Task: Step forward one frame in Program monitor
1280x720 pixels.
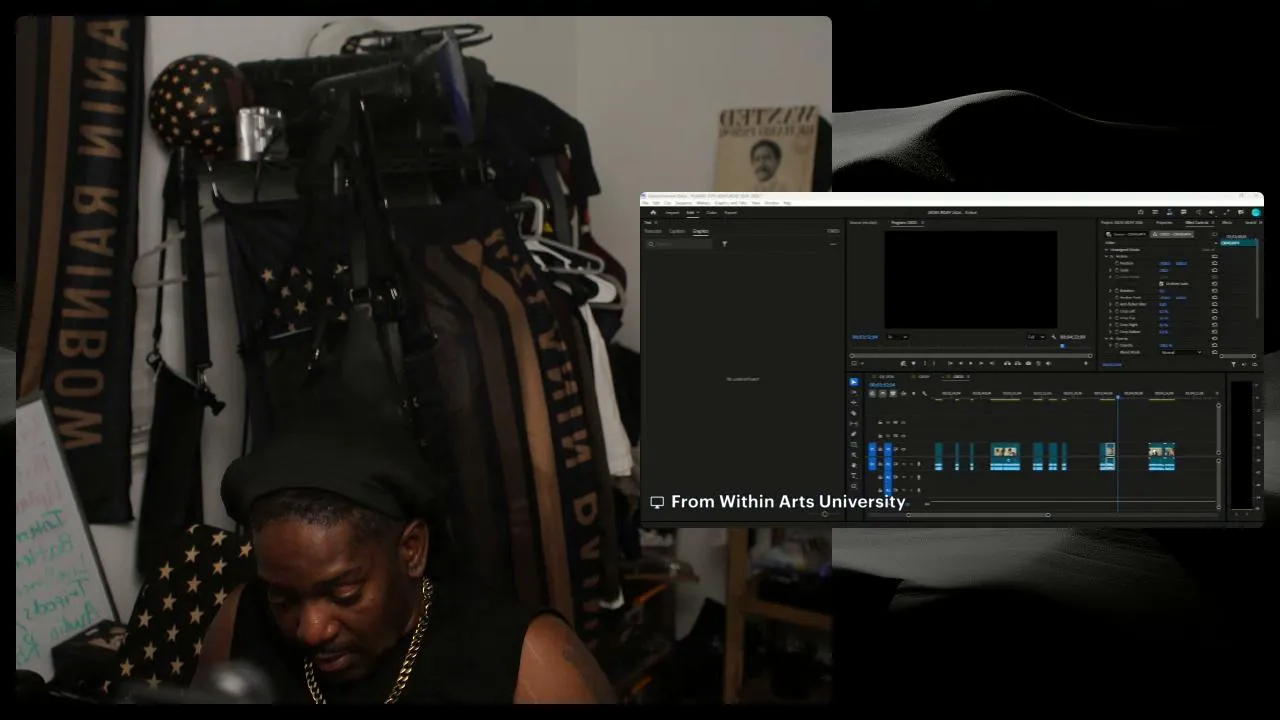Action: pyautogui.click(x=981, y=363)
